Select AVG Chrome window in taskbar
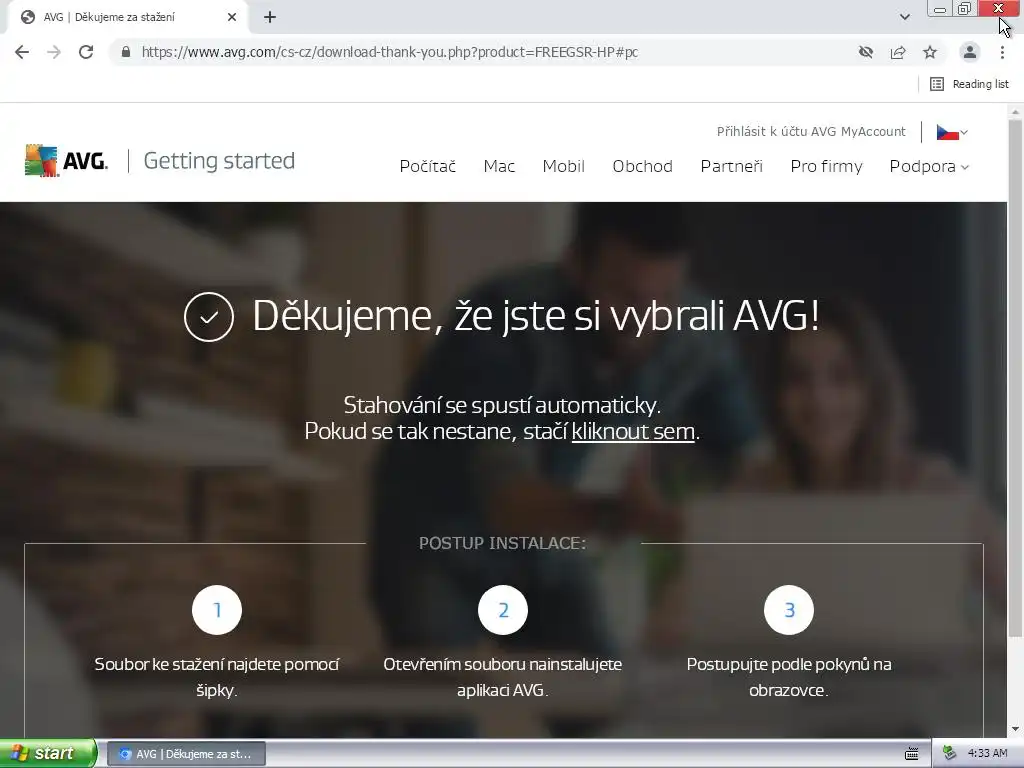This screenshot has width=1024, height=768. (x=186, y=754)
